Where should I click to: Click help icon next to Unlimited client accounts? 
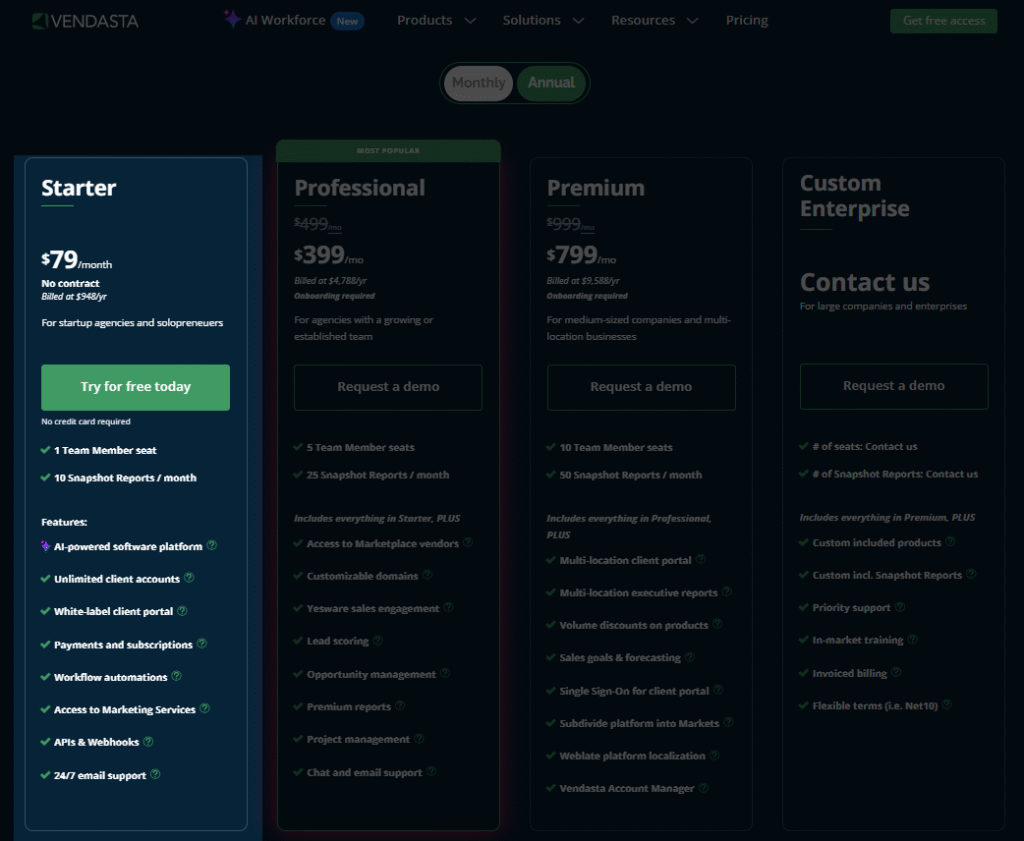pos(189,578)
